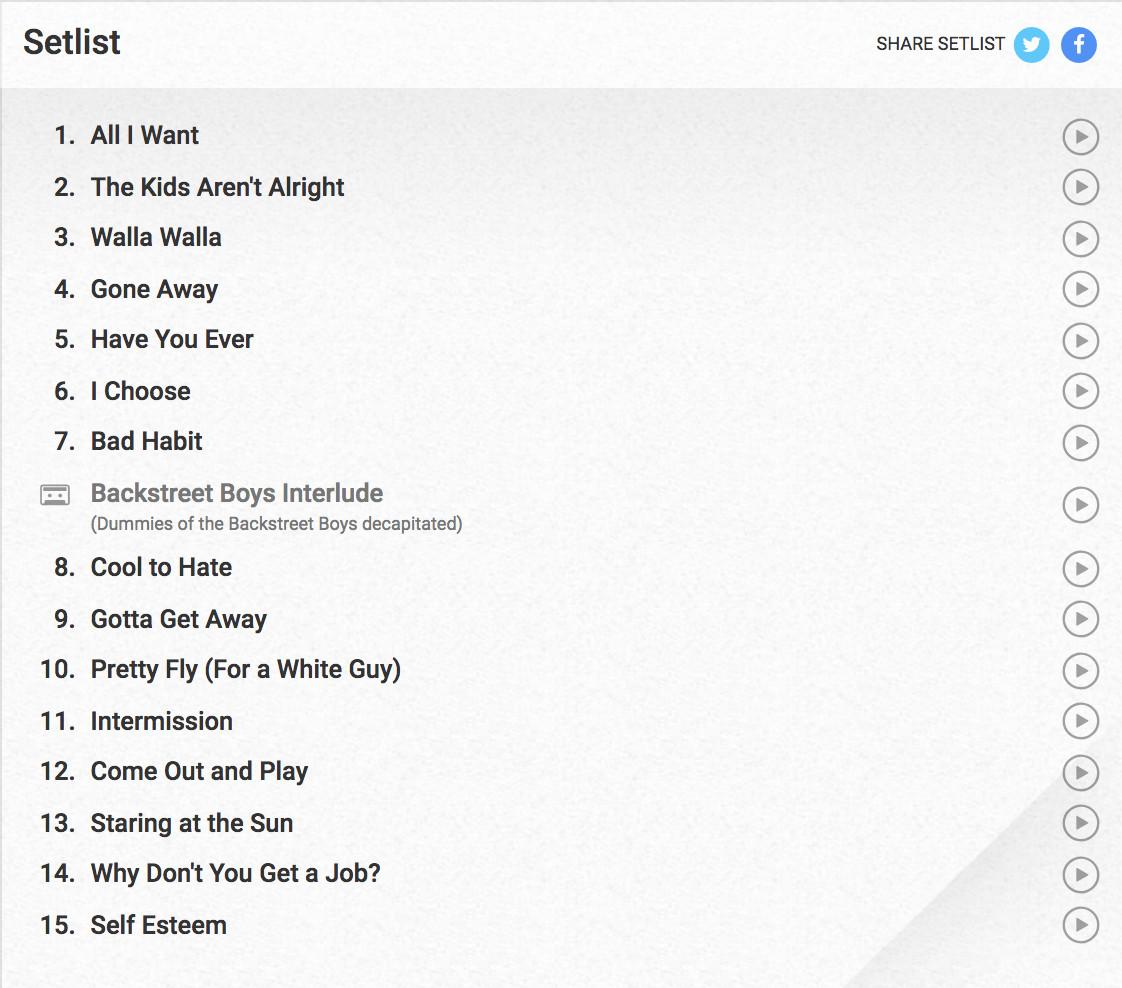Hit play next to Cool to Hate
1122x988 pixels.
[1080, 569]
